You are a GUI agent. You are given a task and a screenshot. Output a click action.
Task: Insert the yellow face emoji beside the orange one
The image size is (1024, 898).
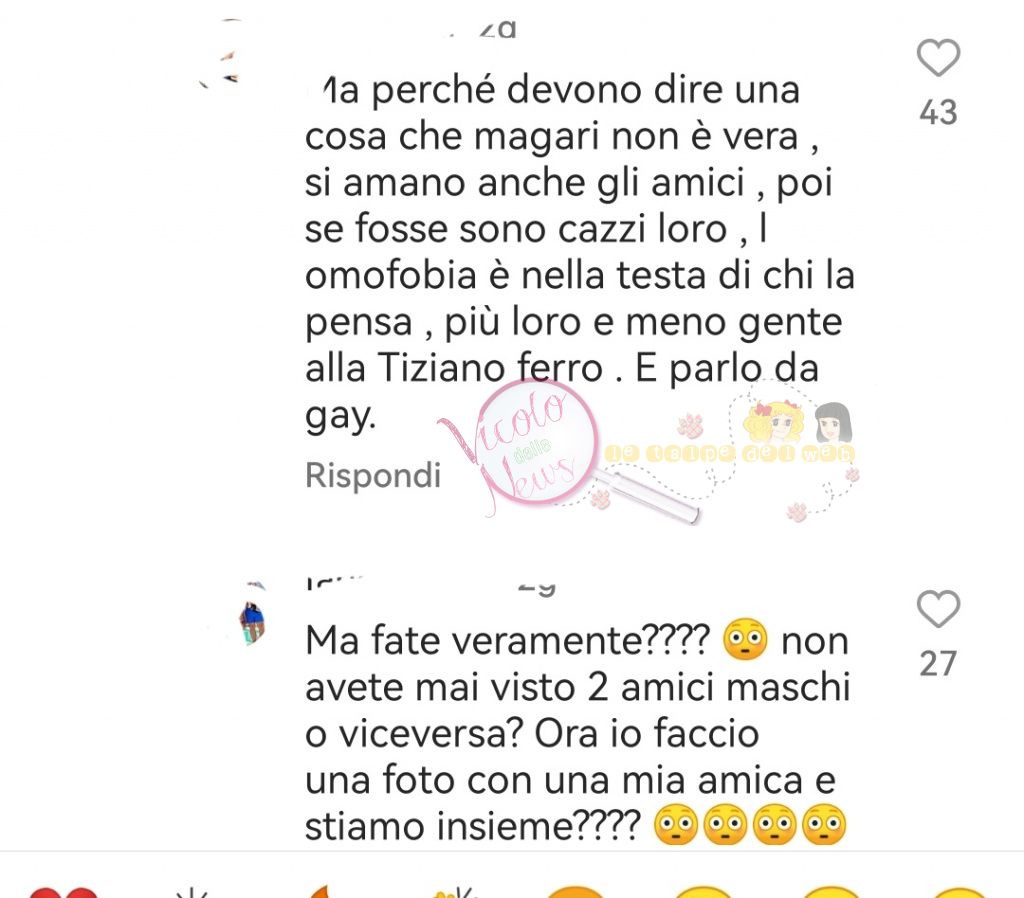click(x=703, y=892)
